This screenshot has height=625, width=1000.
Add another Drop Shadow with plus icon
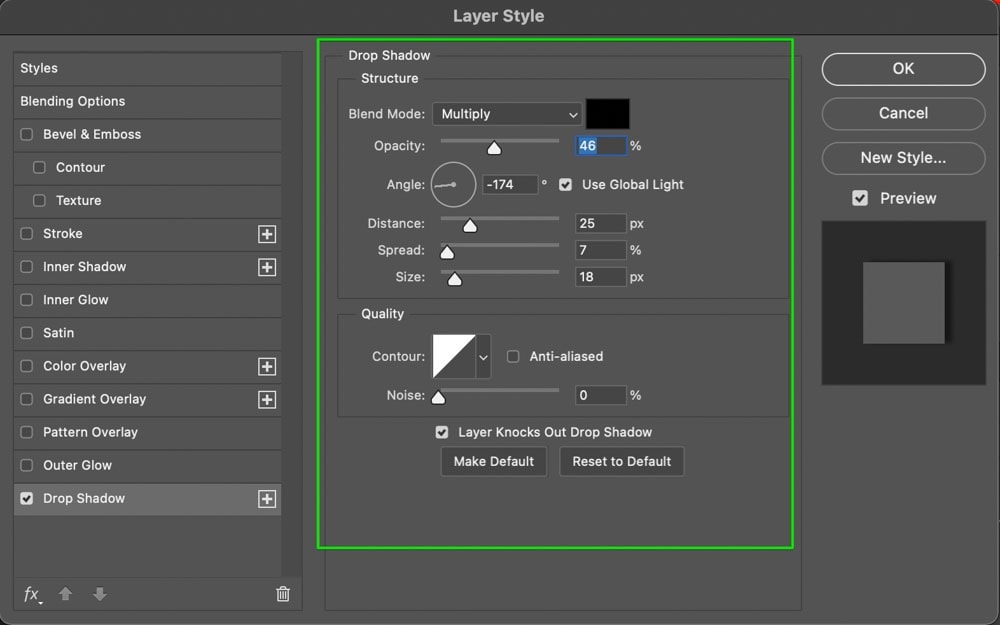[267, 499]
